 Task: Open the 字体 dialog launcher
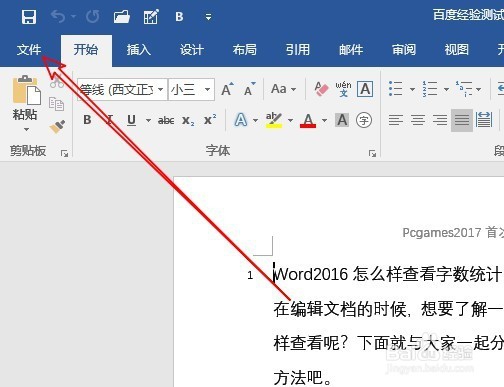coord(372,153)
